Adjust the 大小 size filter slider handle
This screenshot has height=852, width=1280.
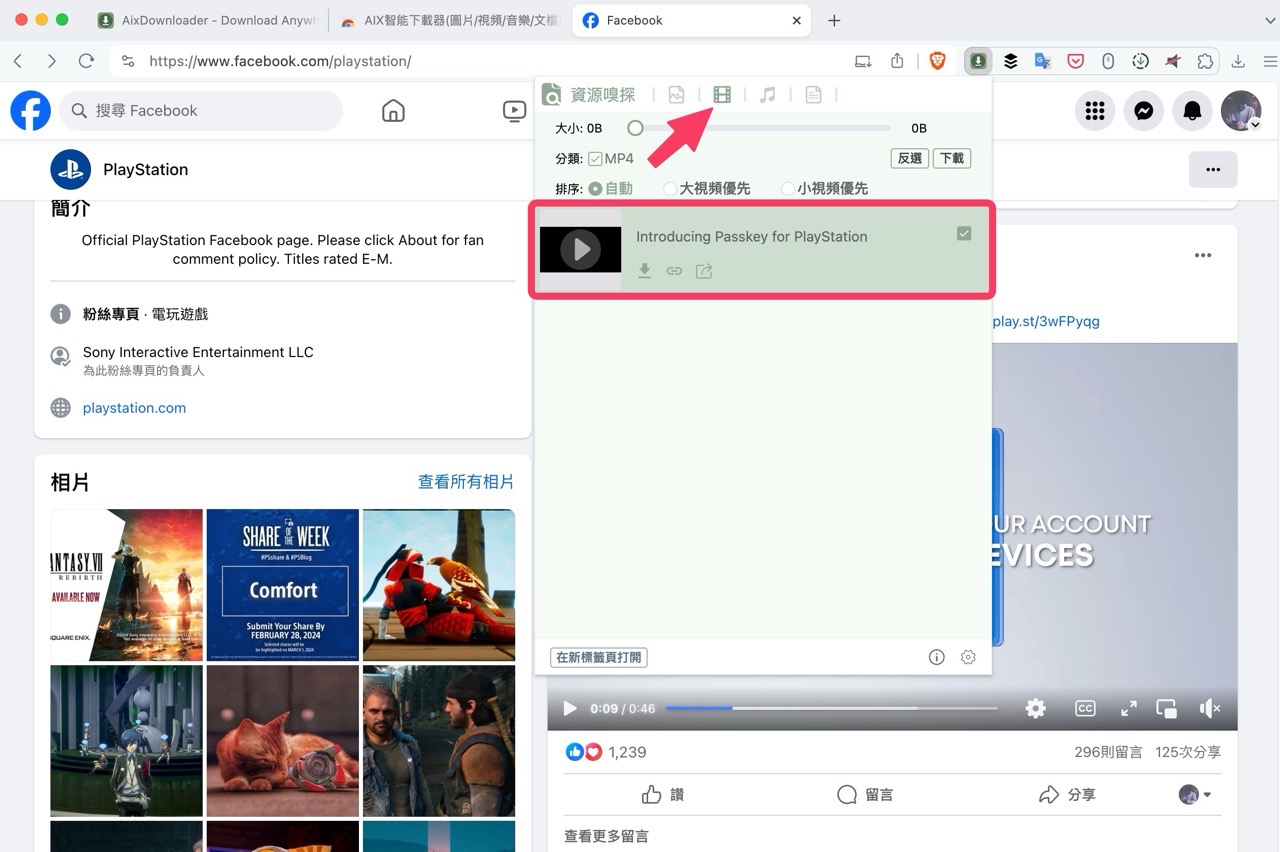635,128
